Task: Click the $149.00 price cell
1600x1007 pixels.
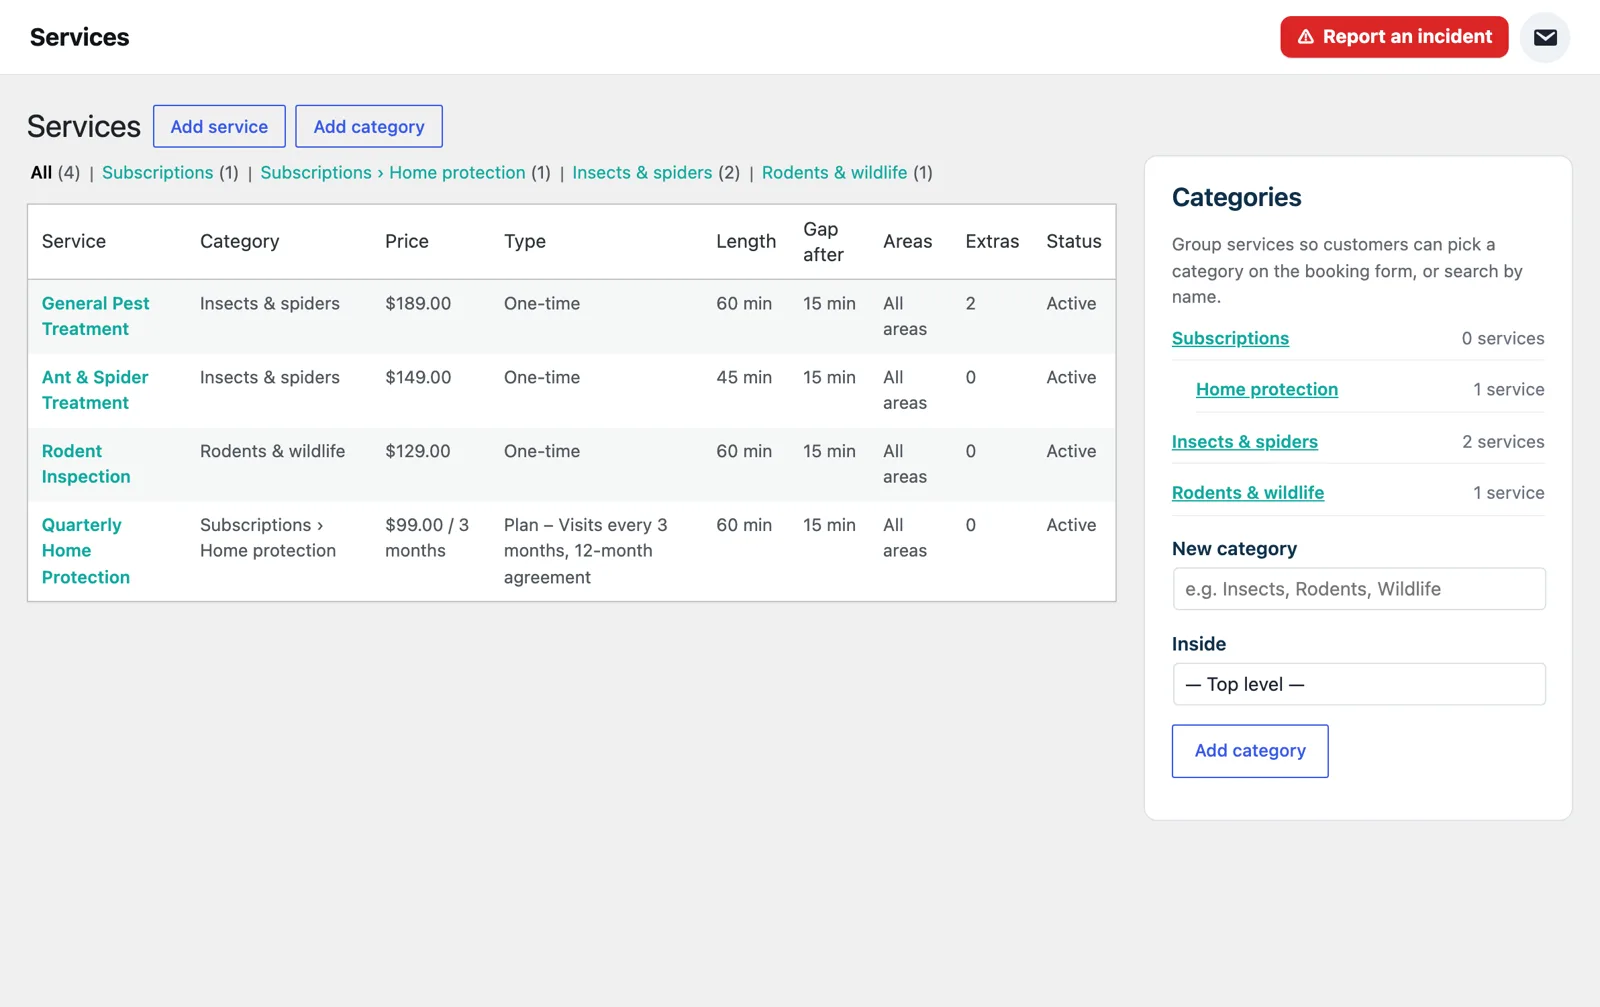Action: (418, 377)
